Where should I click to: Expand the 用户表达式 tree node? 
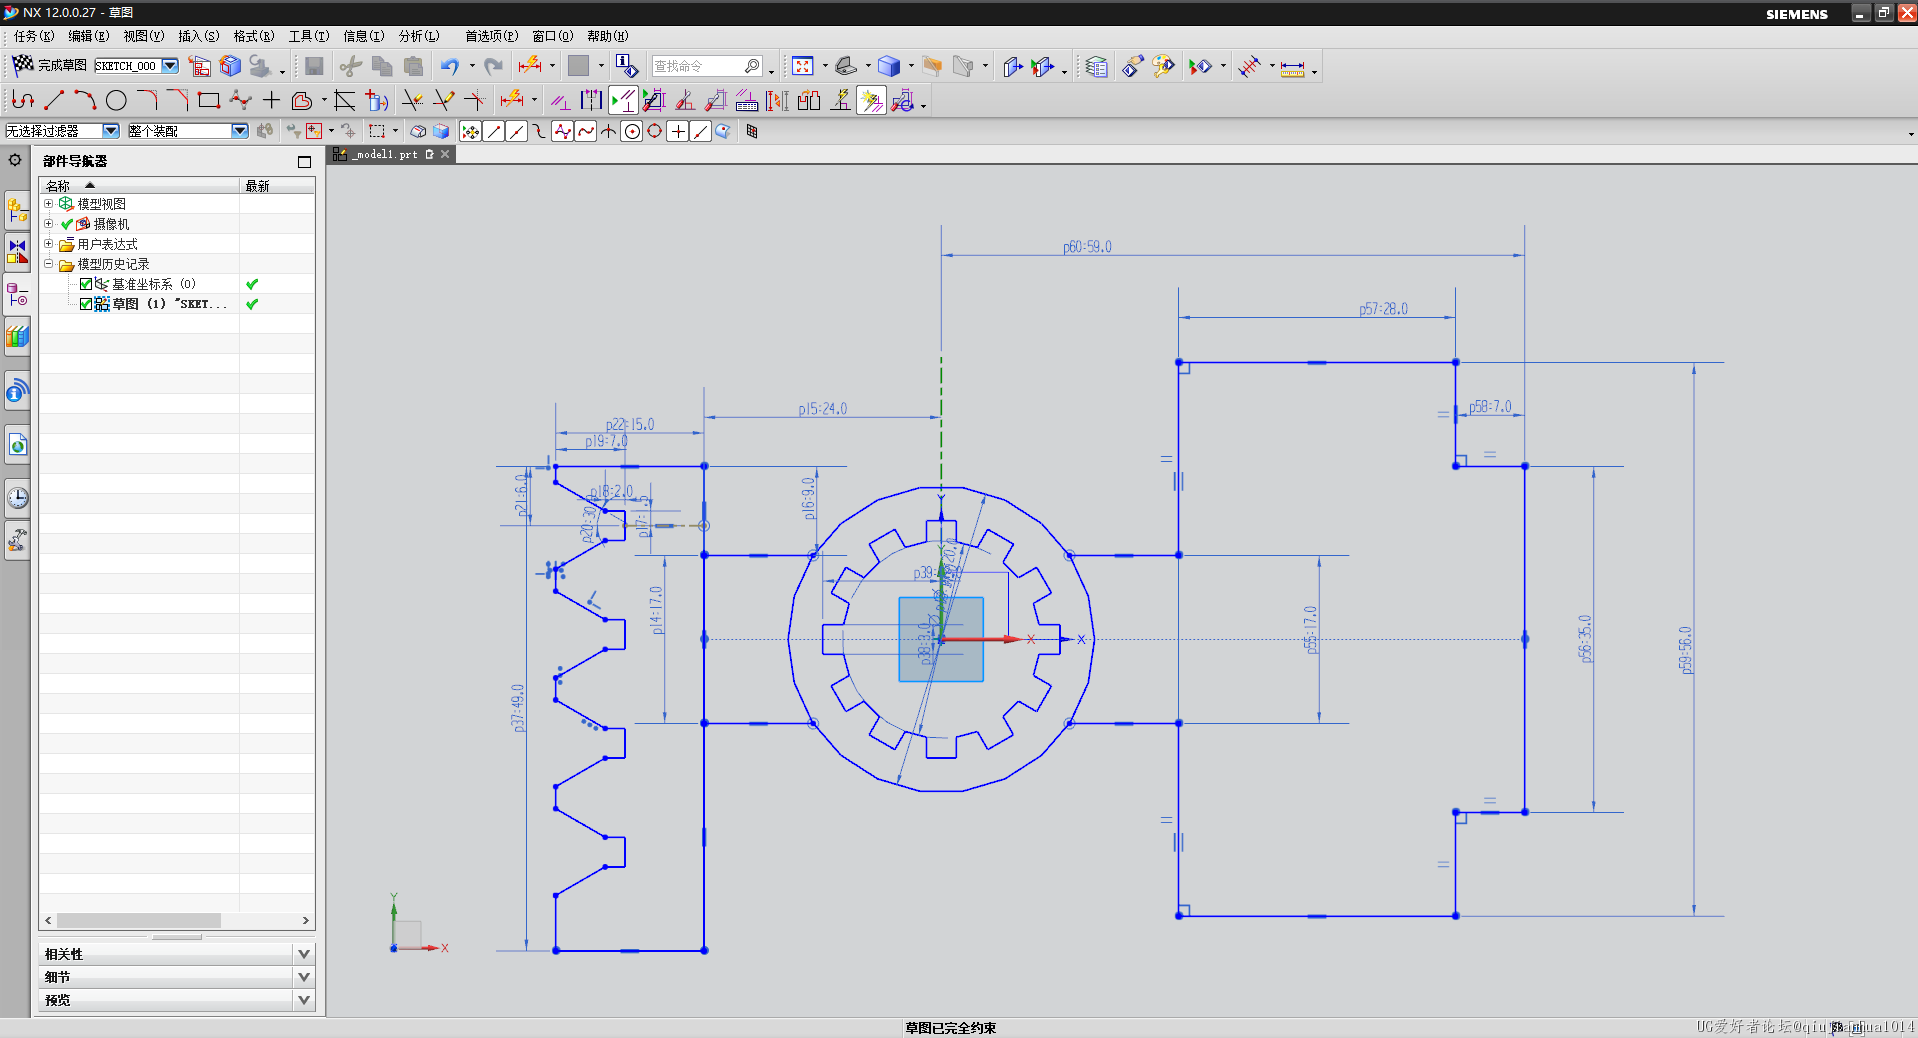pos(48,243)
